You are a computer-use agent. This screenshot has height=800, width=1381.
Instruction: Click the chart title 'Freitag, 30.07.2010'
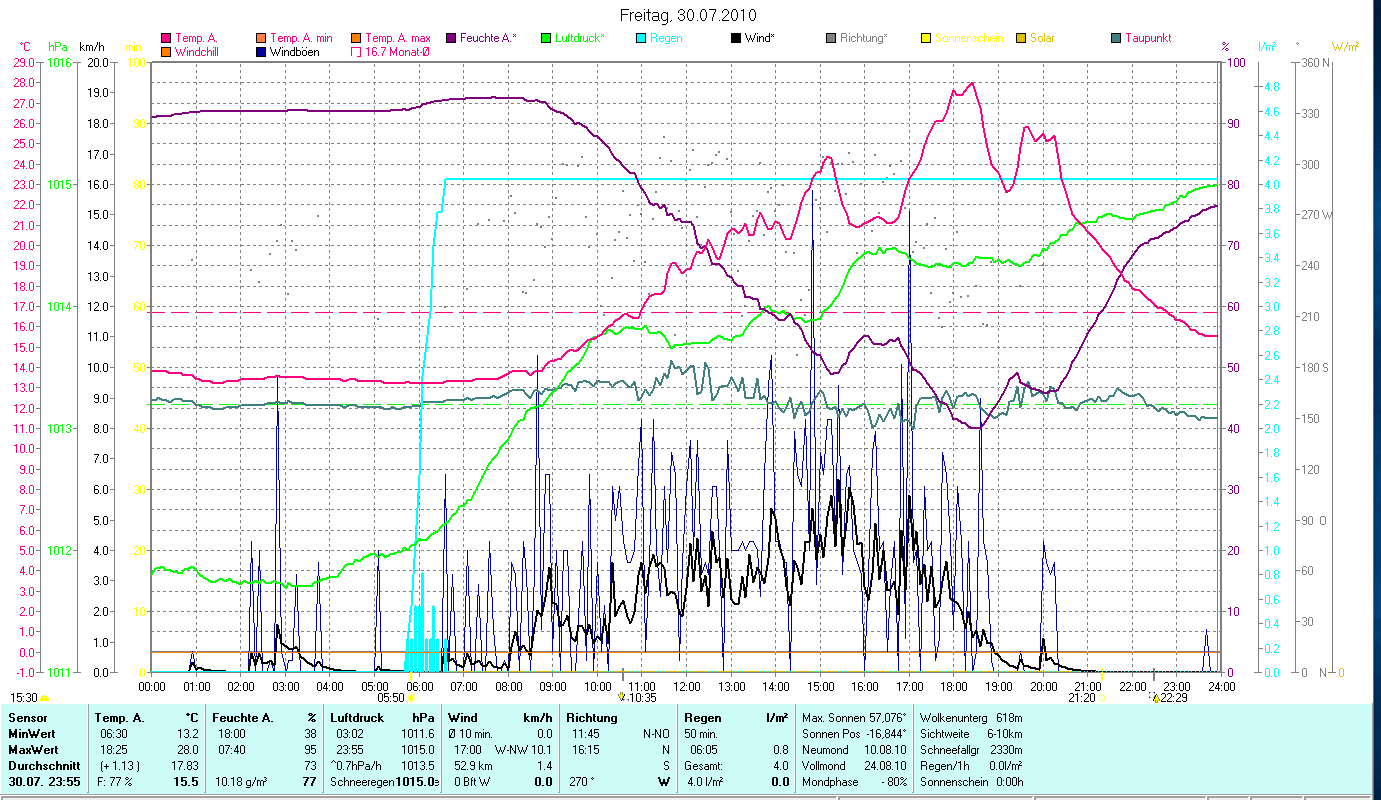688,15
